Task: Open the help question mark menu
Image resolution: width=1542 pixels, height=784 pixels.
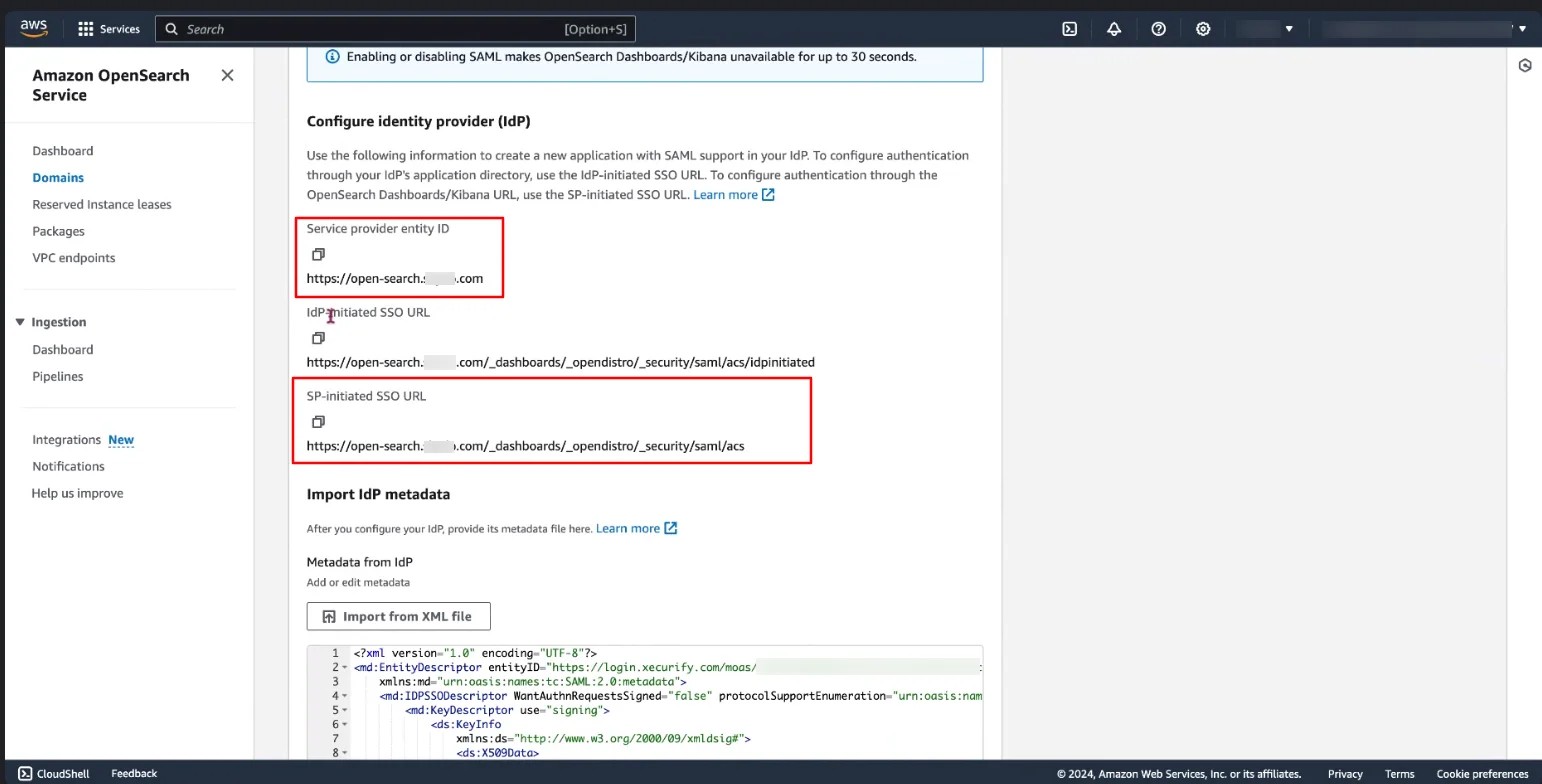Action: pyautogui.click(x=1158, y=29)
